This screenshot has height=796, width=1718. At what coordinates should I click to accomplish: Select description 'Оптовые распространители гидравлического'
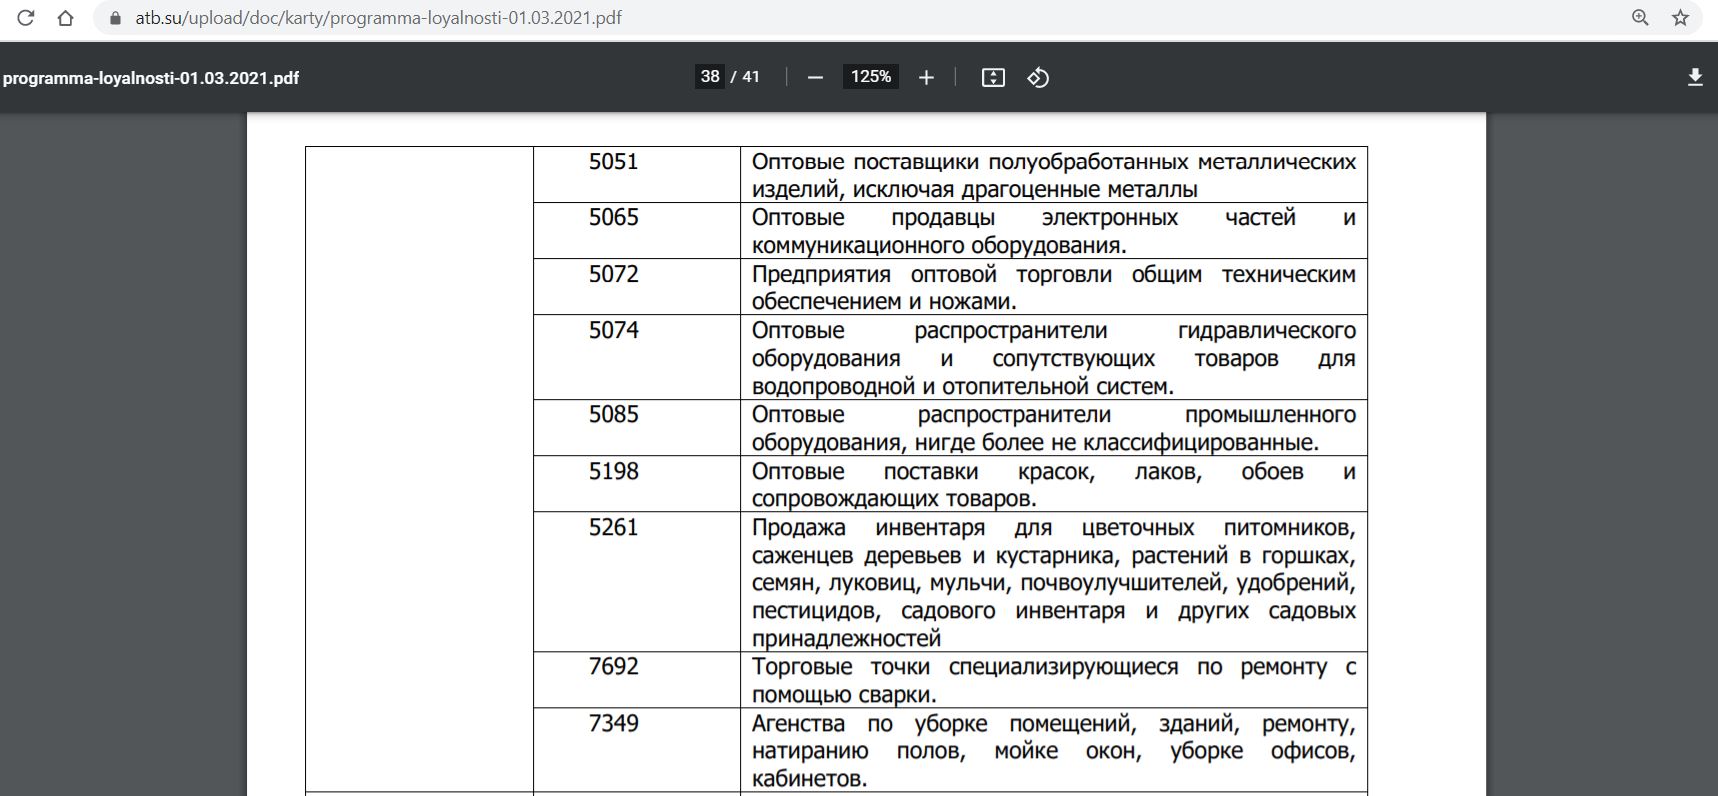(x=1054, y=358)
